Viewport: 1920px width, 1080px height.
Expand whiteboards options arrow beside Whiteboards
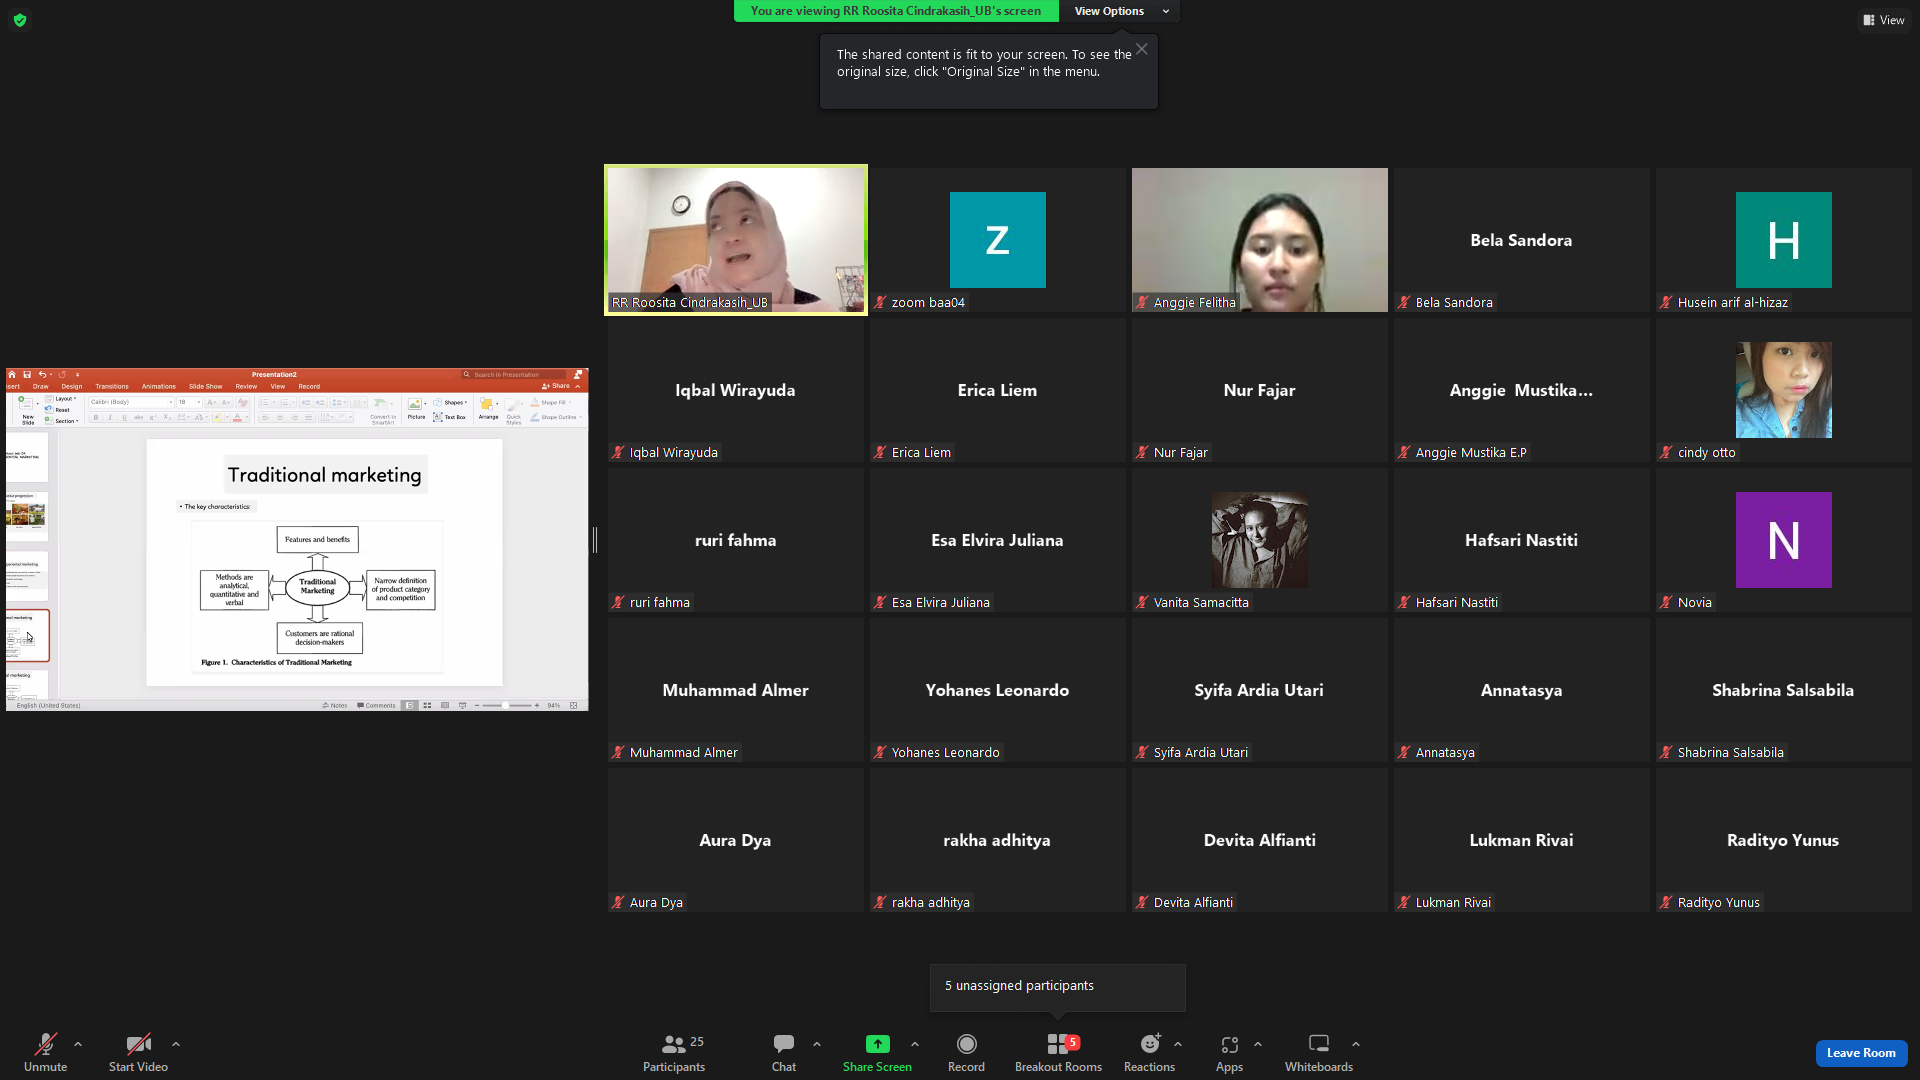(x=1356, y=1044)
